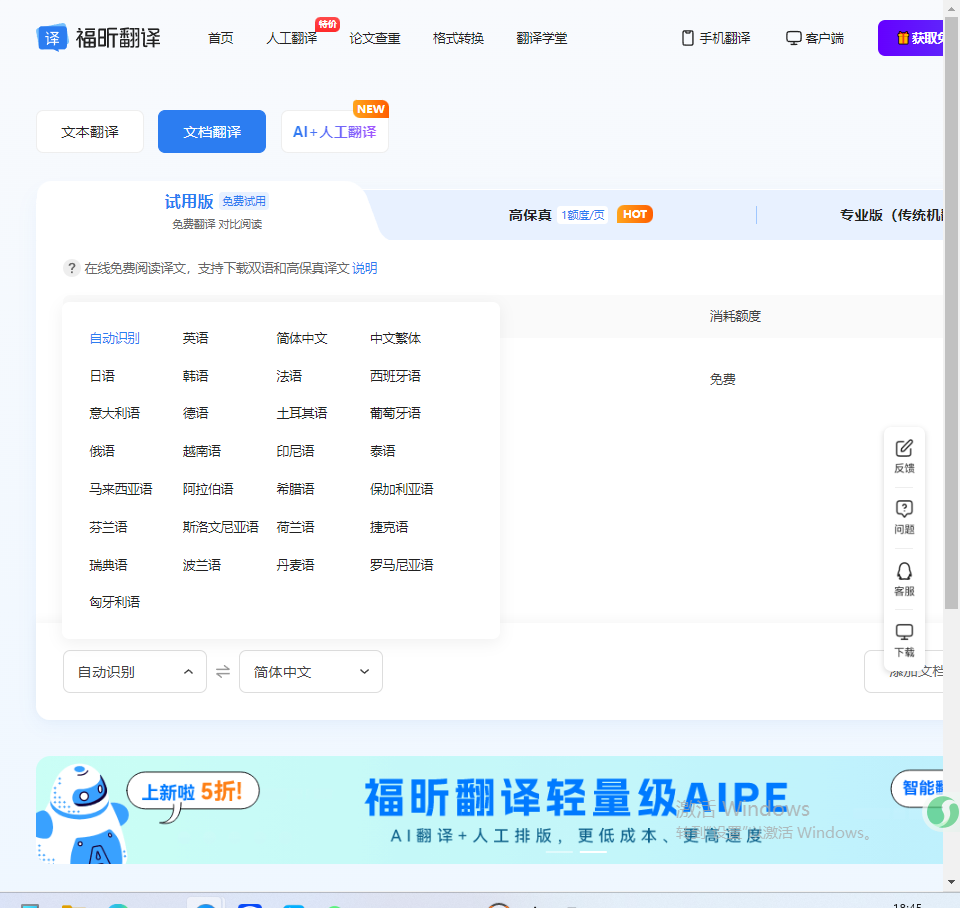This screenshot has height=908, width=960.
Task: Choose 俄语 in language list
Action: 102,451
